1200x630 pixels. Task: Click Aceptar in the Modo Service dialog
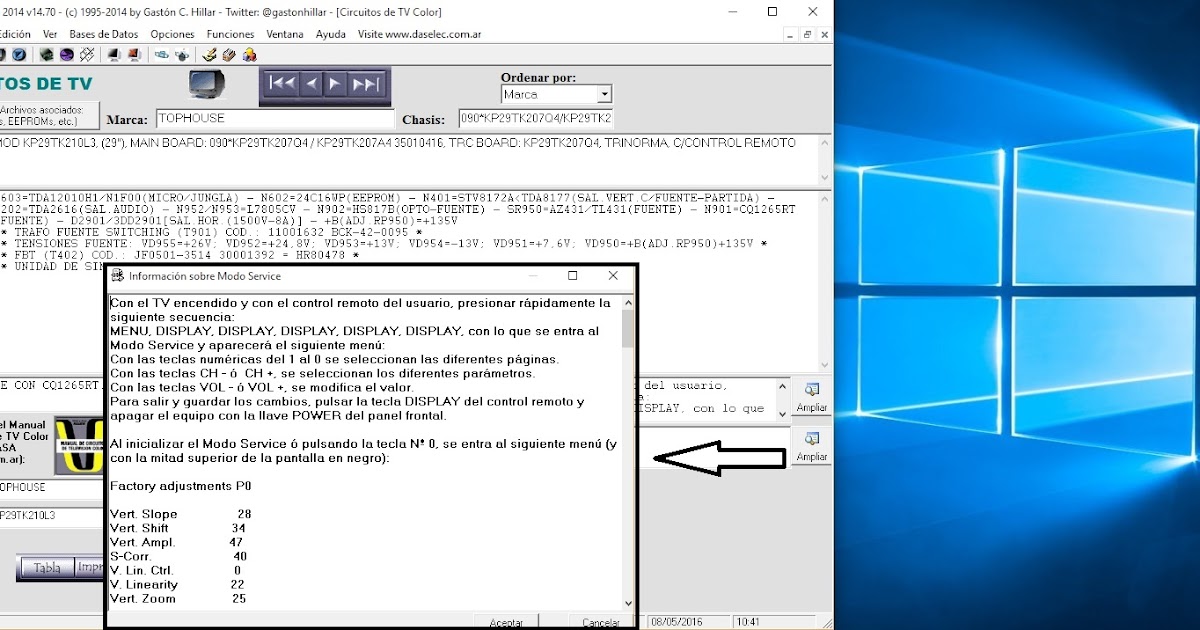pyautogui.click(x=506, y=622)
